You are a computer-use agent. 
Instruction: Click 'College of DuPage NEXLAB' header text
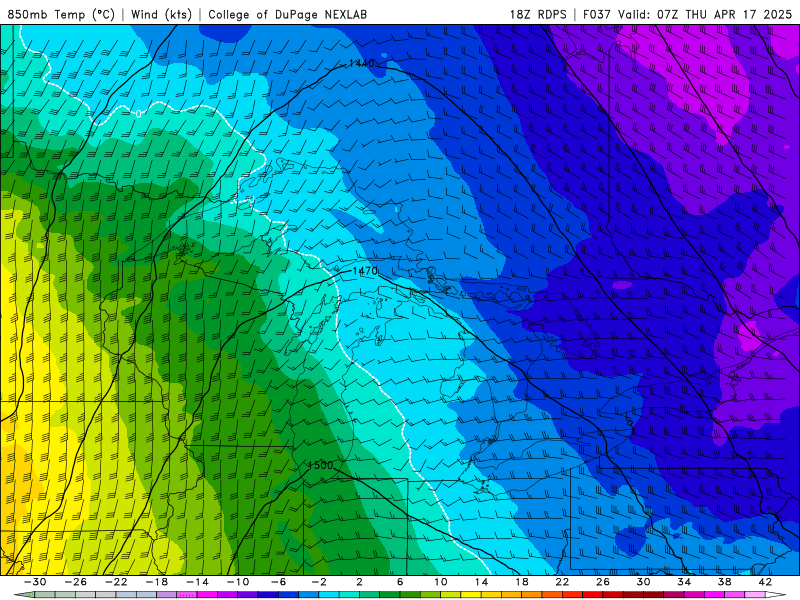pyautogui.click(x=287, y=14)
